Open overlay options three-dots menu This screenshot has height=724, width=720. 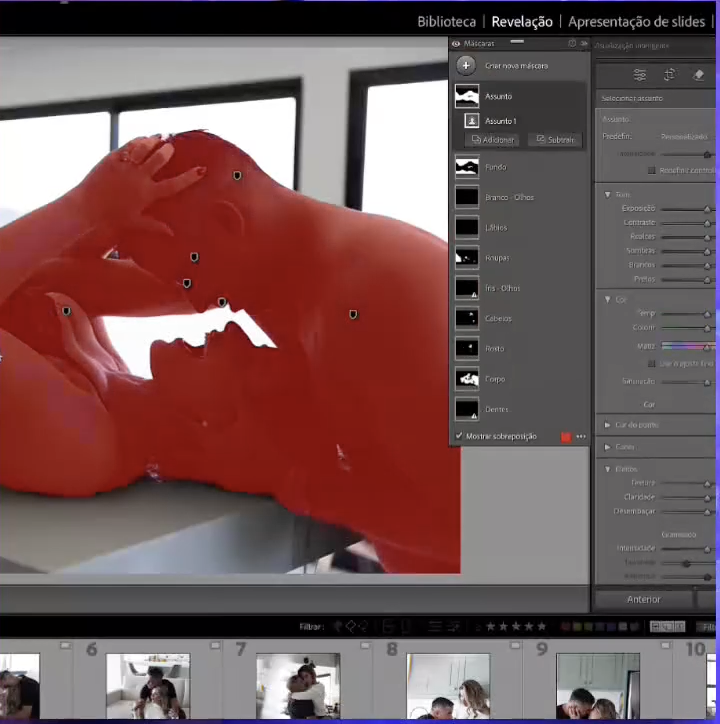(581, 436)
